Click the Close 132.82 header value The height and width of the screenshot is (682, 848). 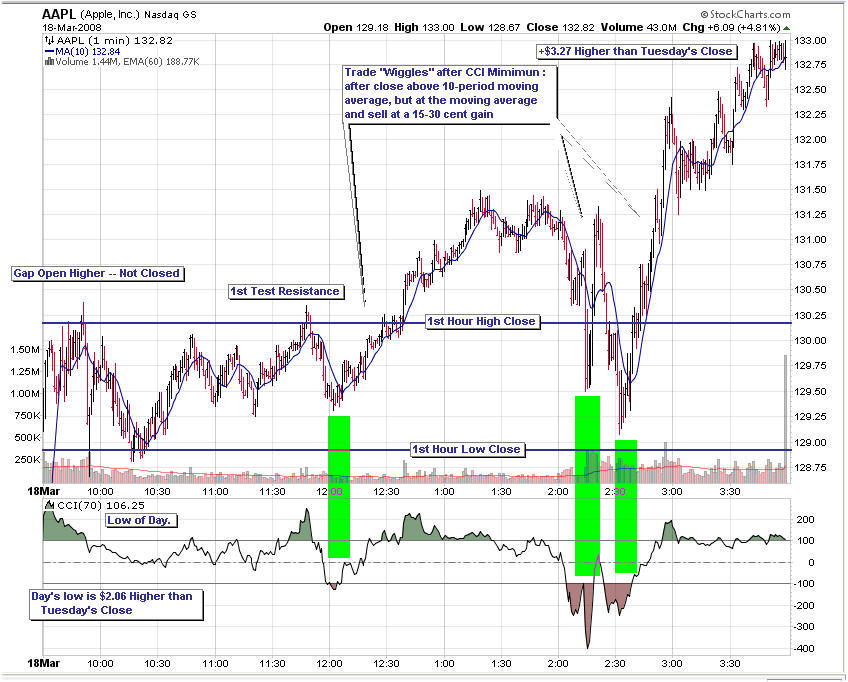point(561,28)
